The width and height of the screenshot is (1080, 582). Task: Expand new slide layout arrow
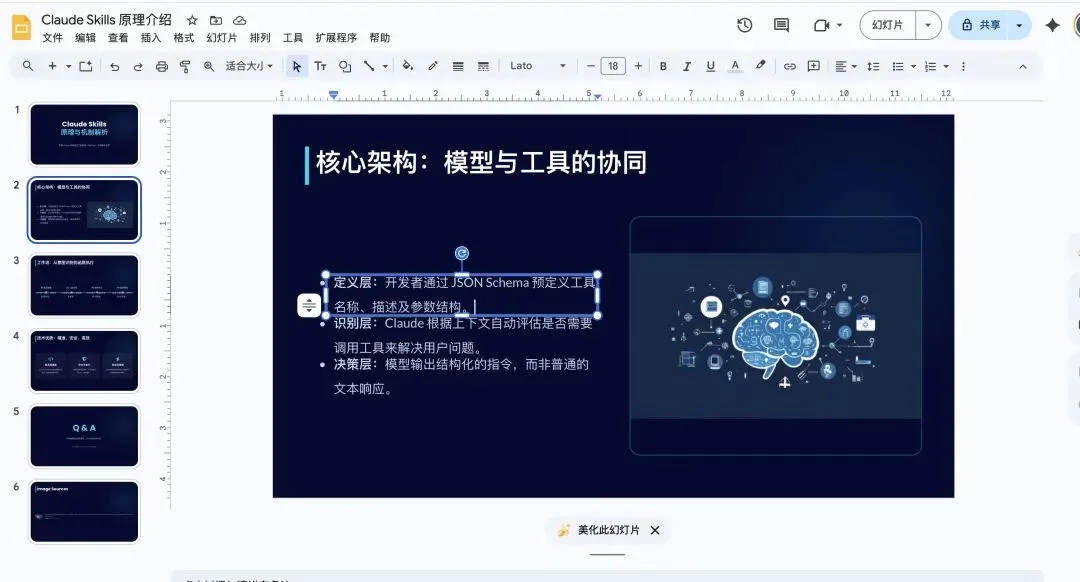pyautogui.click(x=68, y=66)
